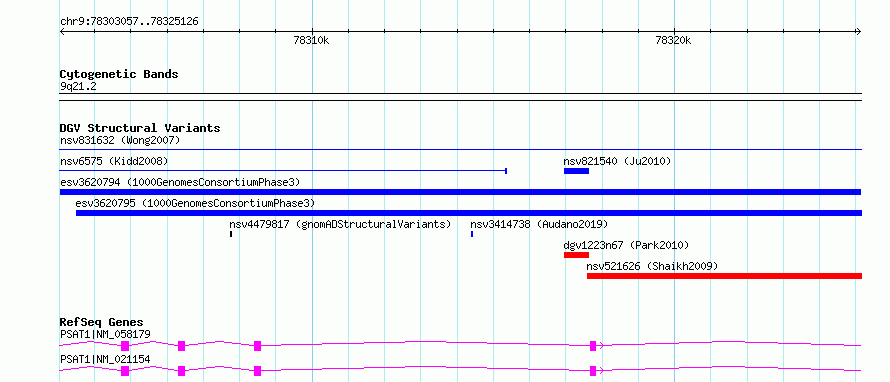Open nsv4479817 (gnomADStructuralVariants) label
This screenshot has height=382, width=890.
[340, 224]
